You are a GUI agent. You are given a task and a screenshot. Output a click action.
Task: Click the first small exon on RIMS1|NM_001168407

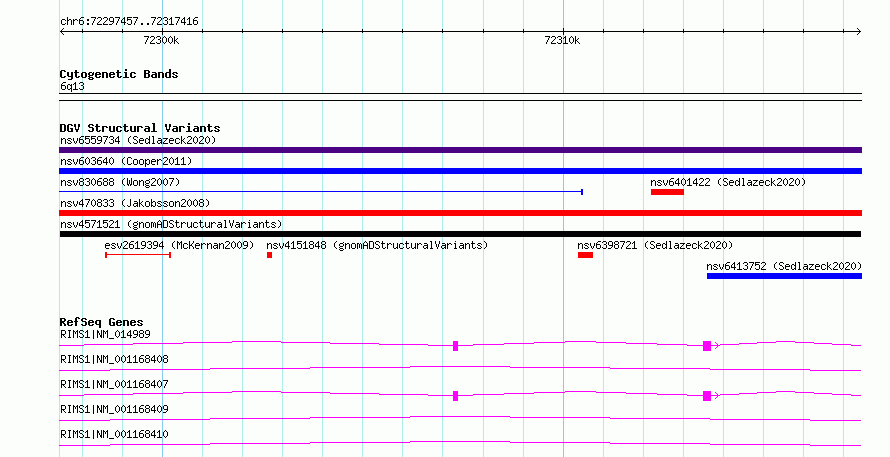click(x=456, y=396)
